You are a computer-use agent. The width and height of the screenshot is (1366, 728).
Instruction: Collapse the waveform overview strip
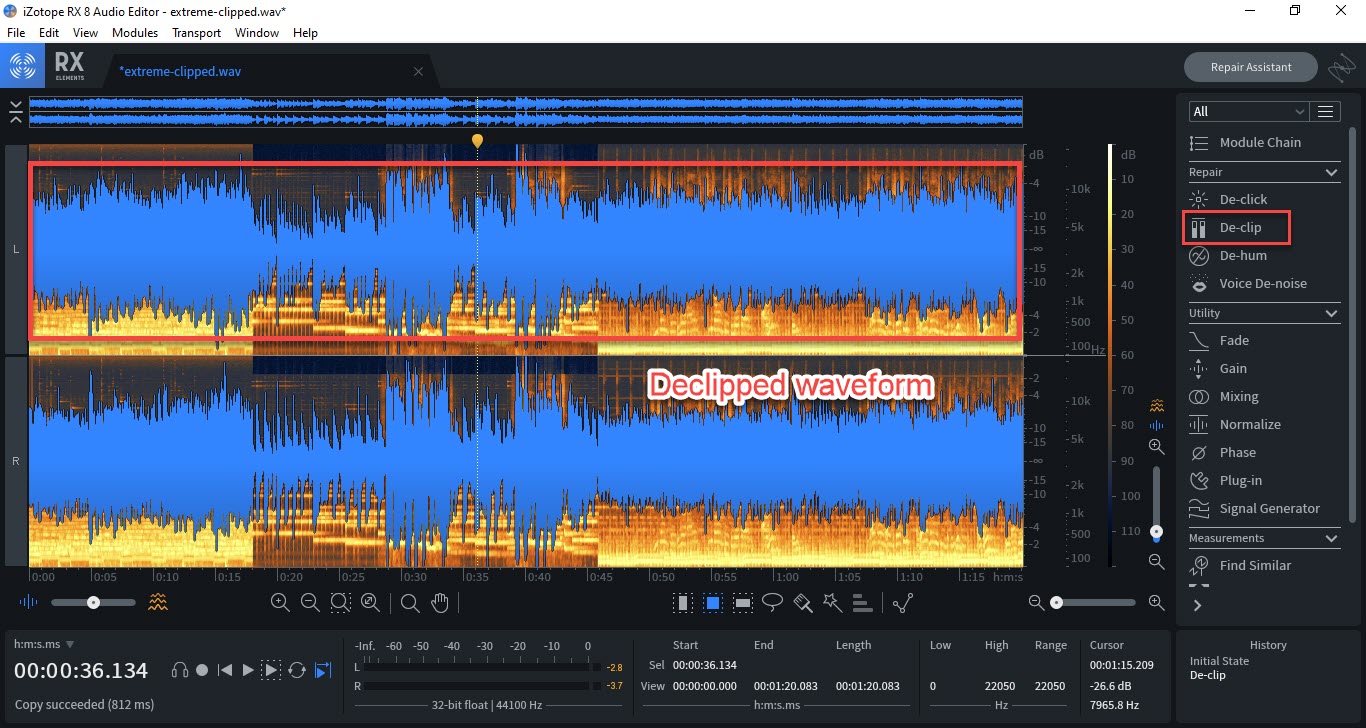[x=15, y=111]
